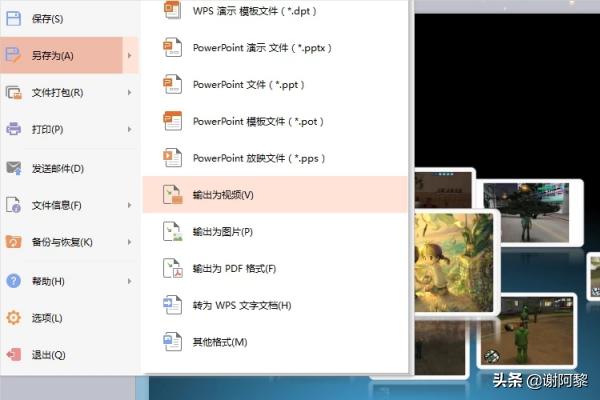Expand the 打印(P) submenu arrow
The height and width of the screenshot is (400, 600).
pos(130,129)
